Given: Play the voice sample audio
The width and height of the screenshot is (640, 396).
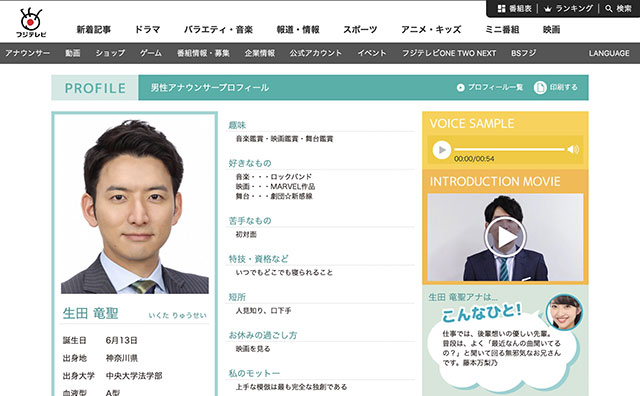Looking at the screenshot, I should pos(442,149).
